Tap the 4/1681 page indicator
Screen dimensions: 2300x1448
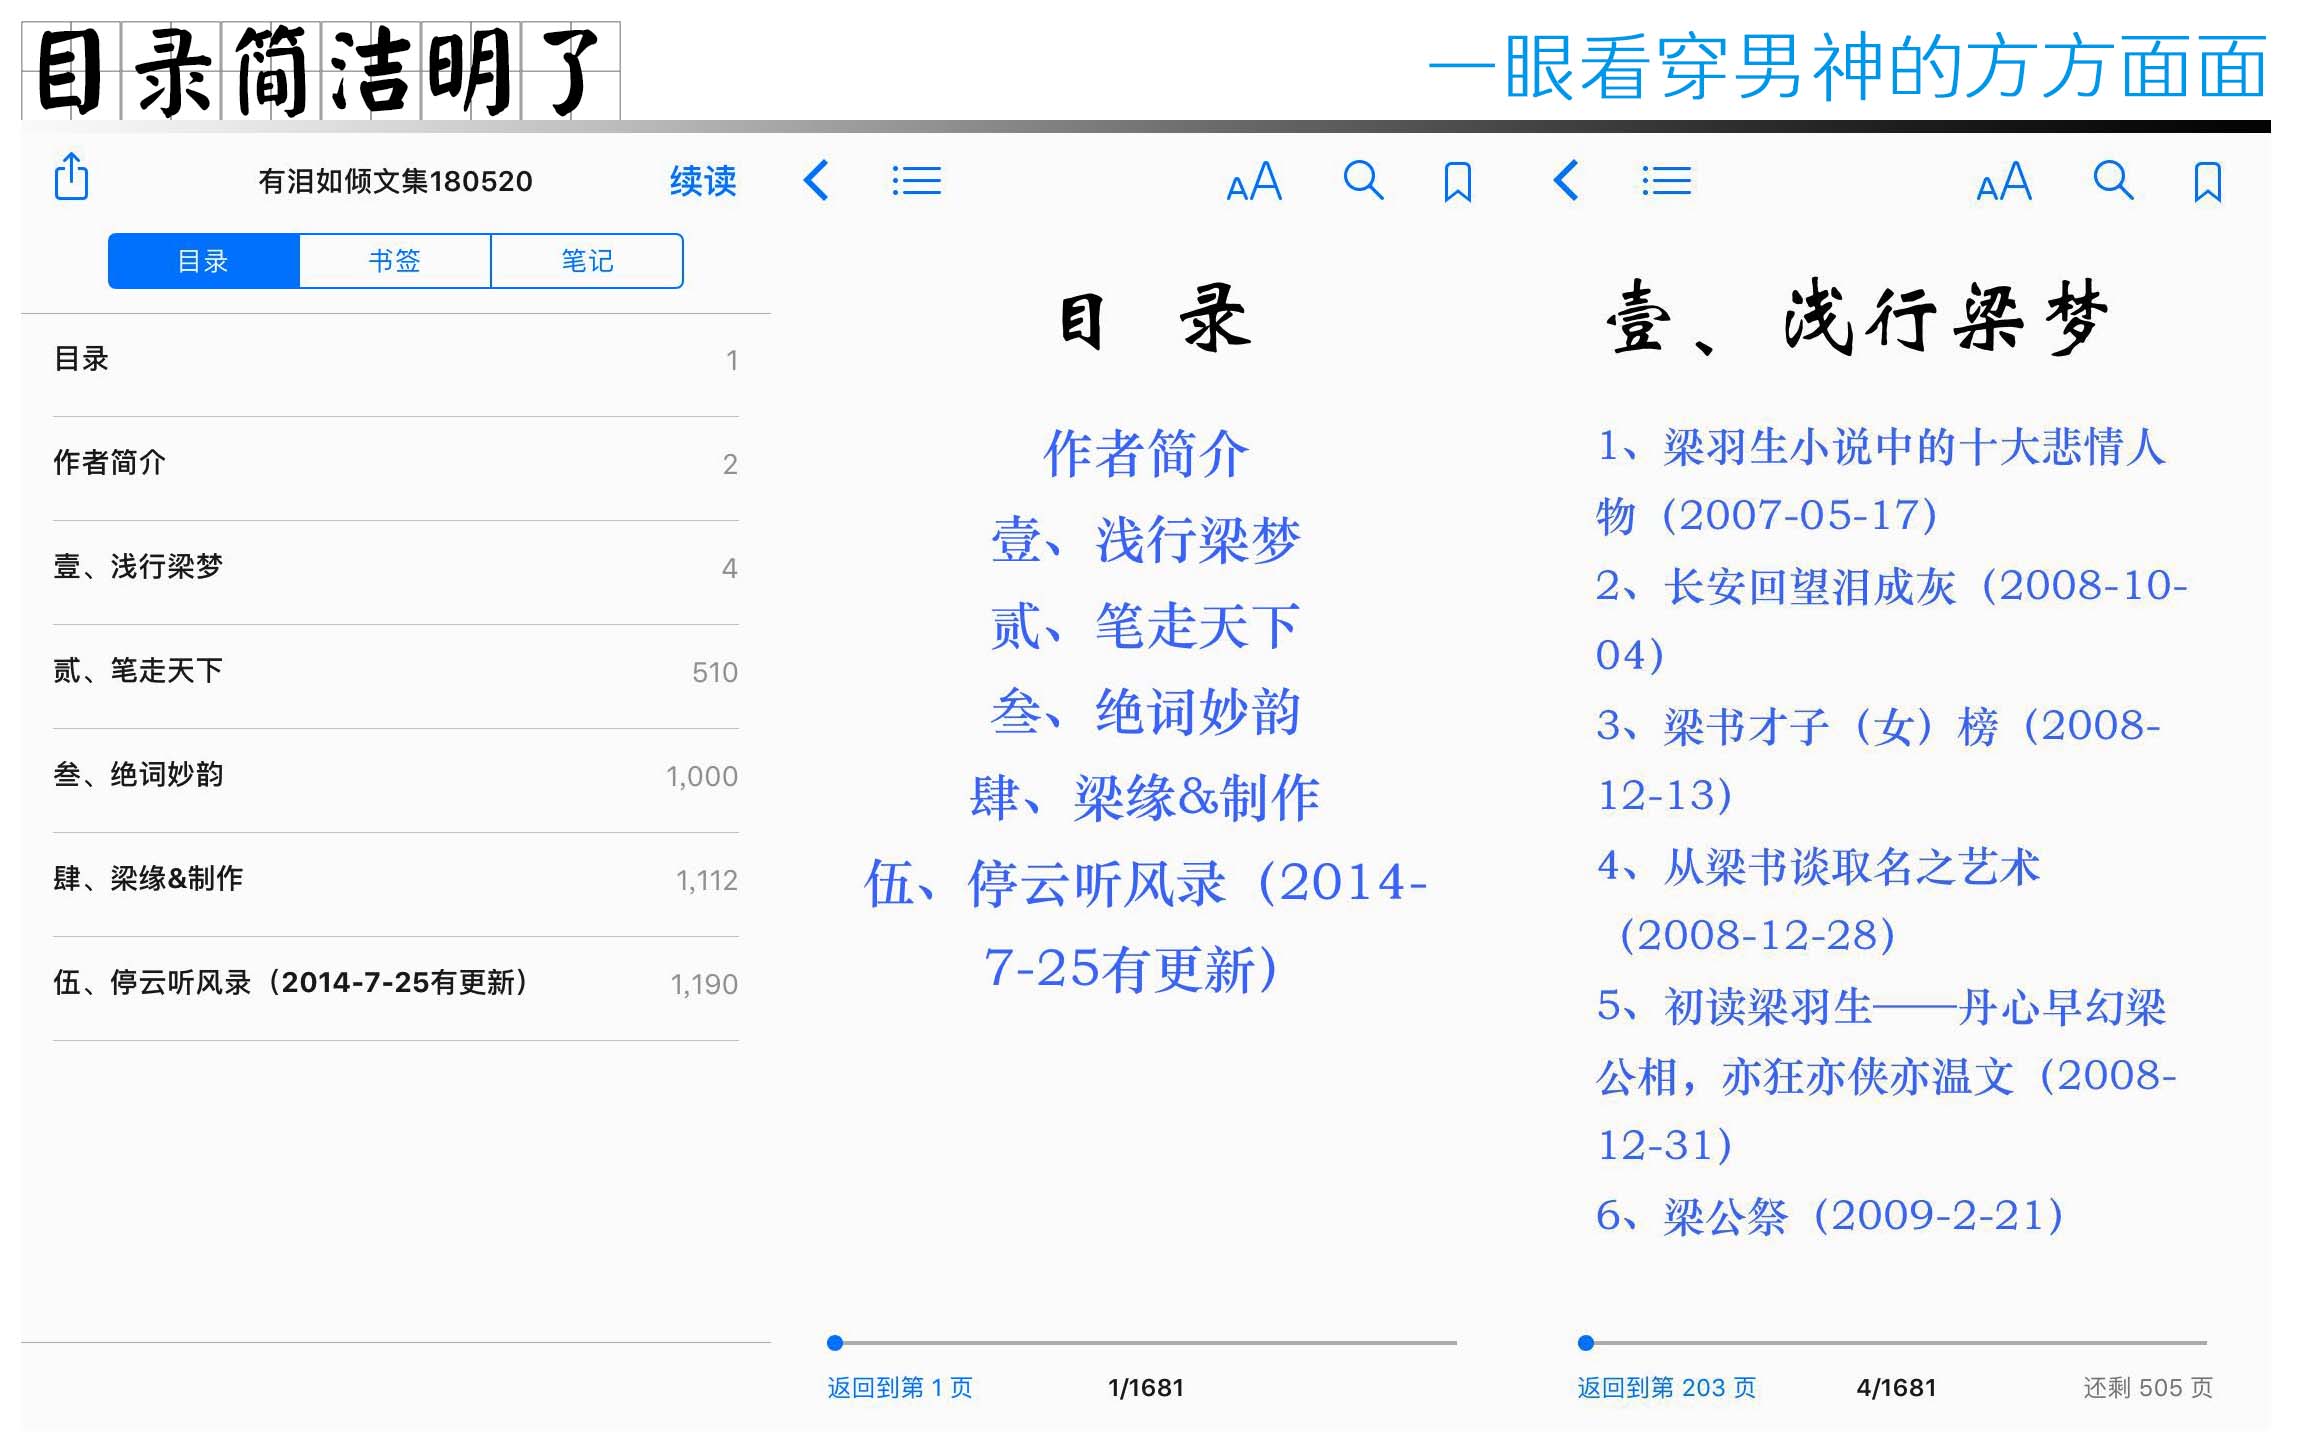coord(1896,1388)
